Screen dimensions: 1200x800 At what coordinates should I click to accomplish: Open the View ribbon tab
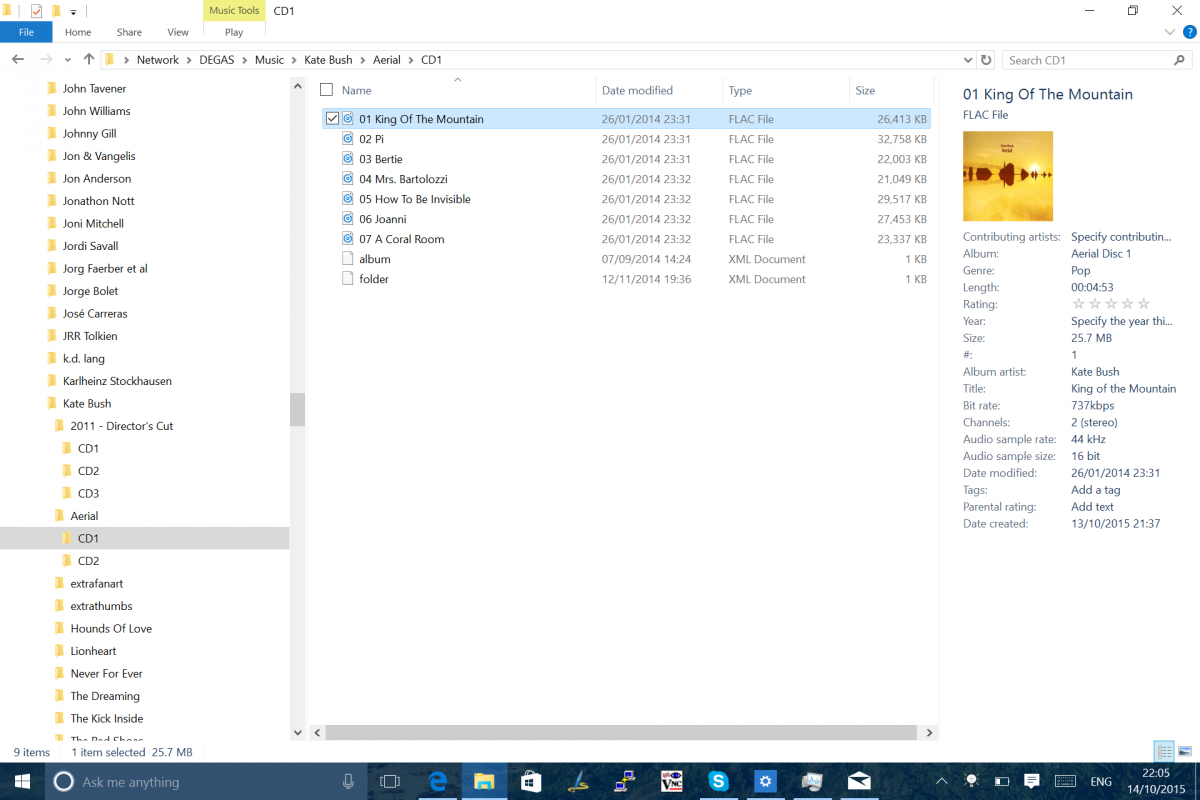[x=178, y=32]
